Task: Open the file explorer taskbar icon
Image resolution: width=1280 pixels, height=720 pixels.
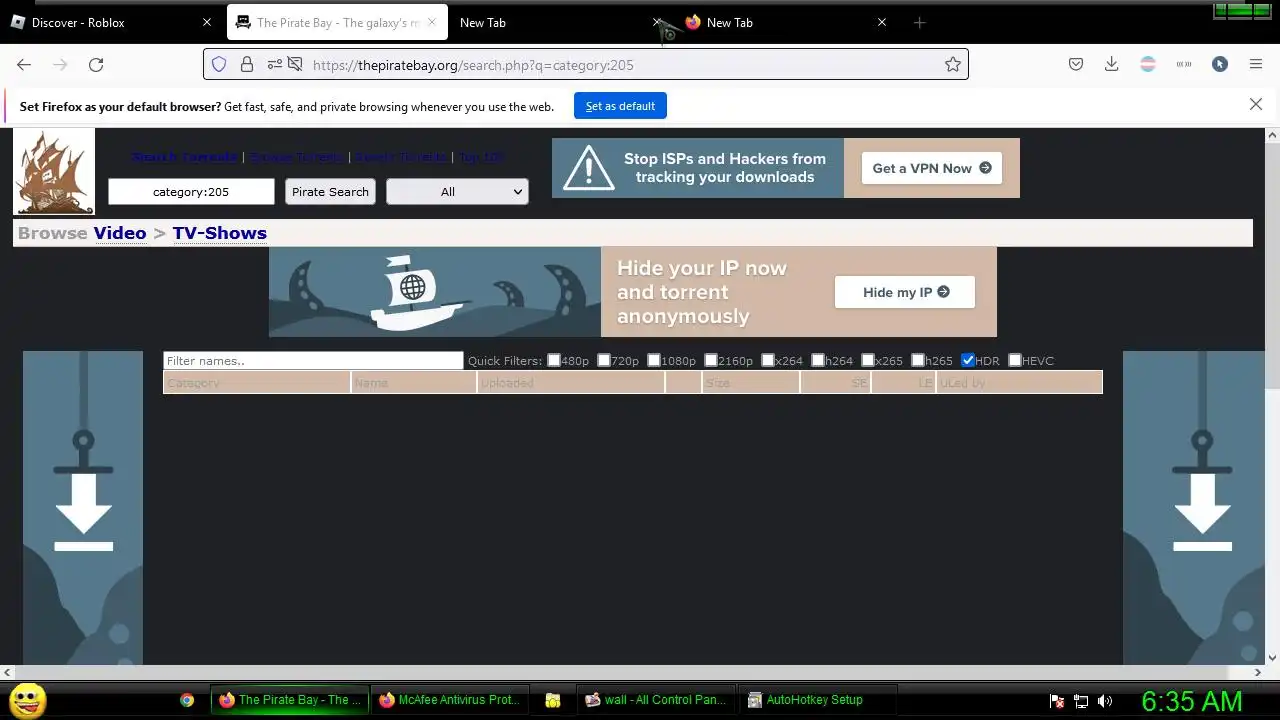Action: click(552, 700)
